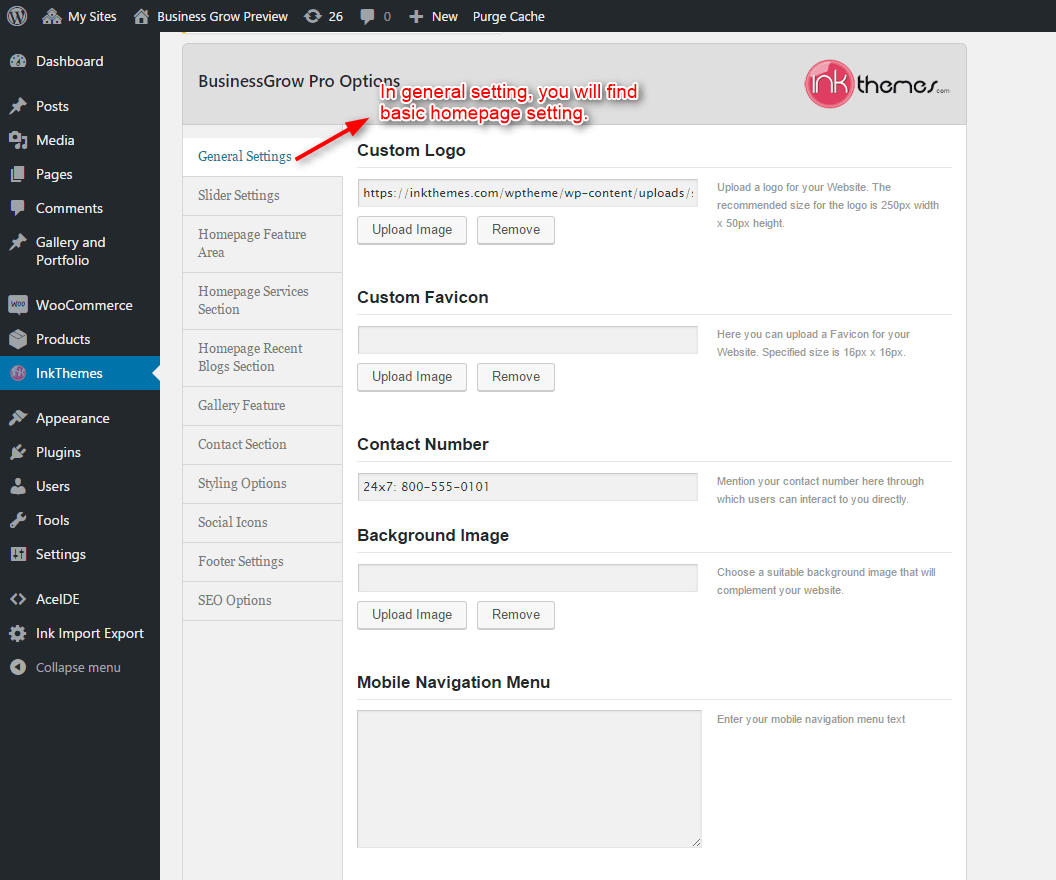
Task: Click the WordPress logo icon in the admin bar
Action: coord(18,16)
